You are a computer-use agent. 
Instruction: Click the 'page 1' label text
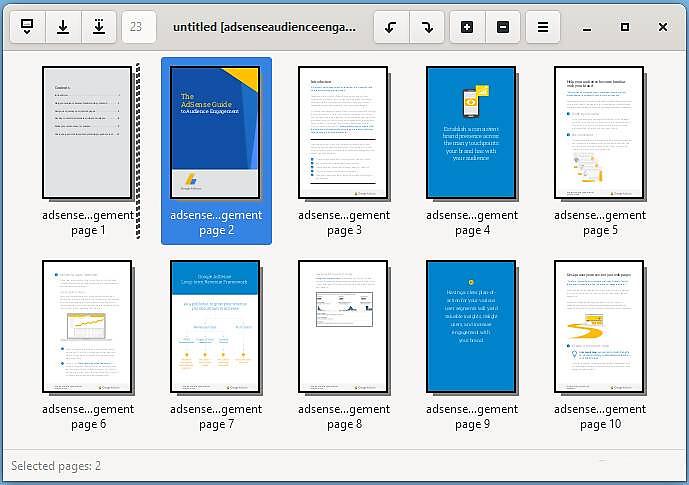coord(88,231)
